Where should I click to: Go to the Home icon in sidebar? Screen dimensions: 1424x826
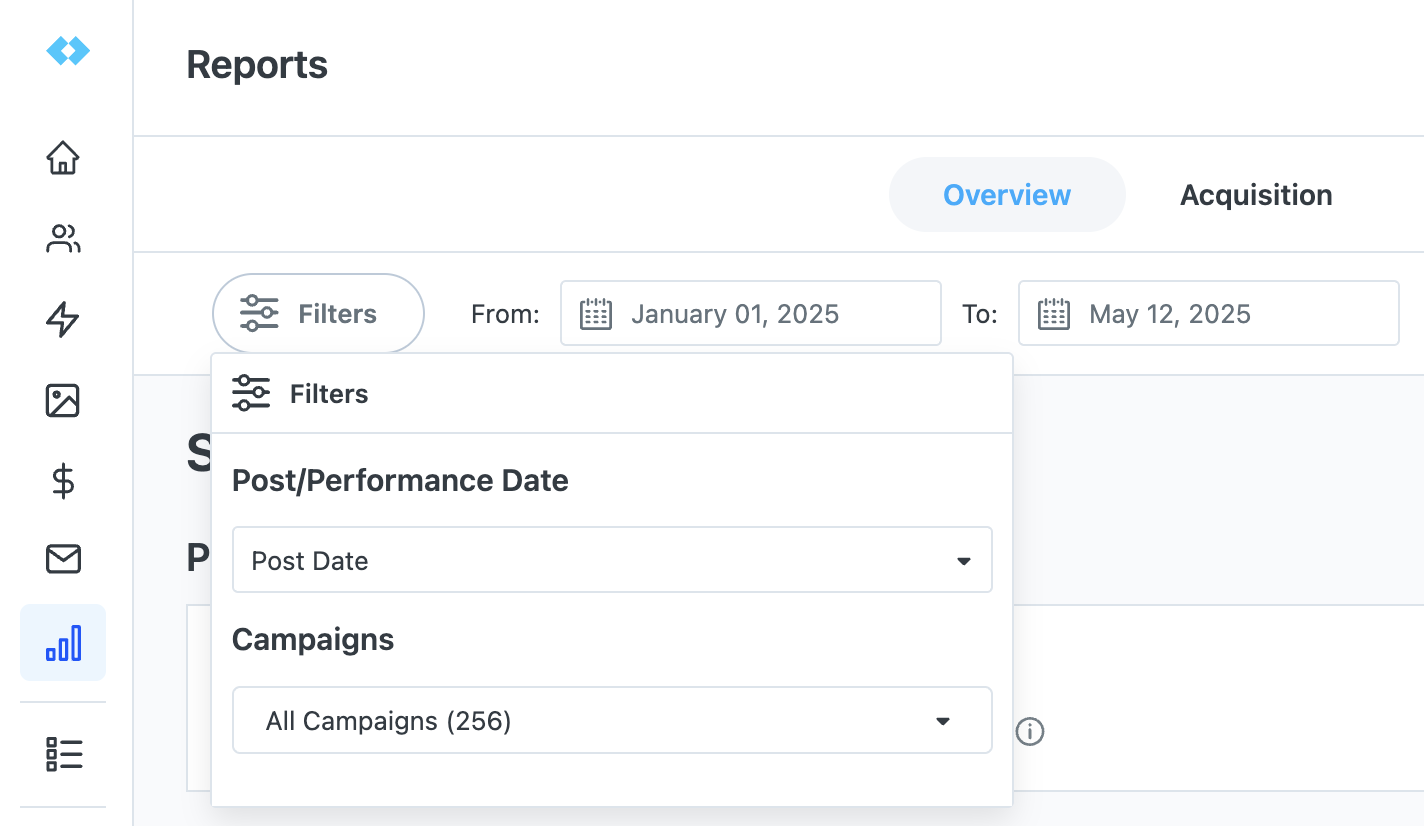point(63,158)
